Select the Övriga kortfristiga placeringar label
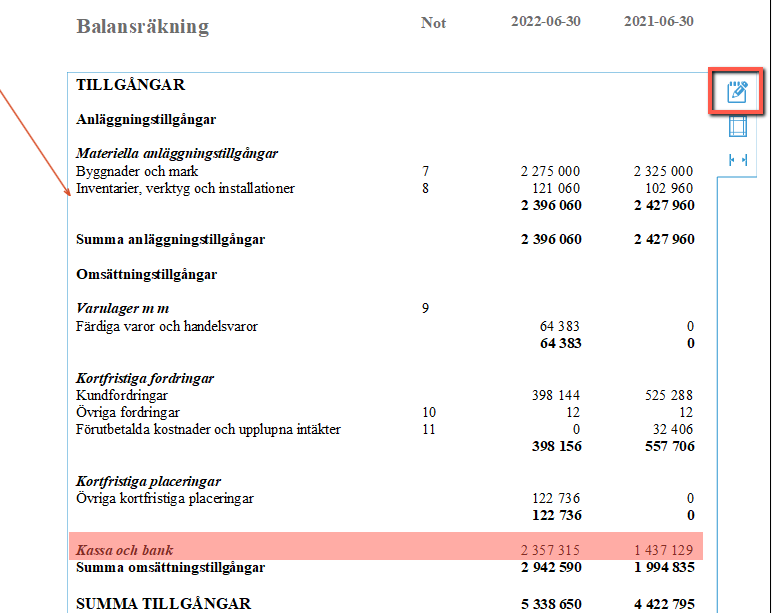This screenshot has height=613, width=772. (x=165, y=498)
